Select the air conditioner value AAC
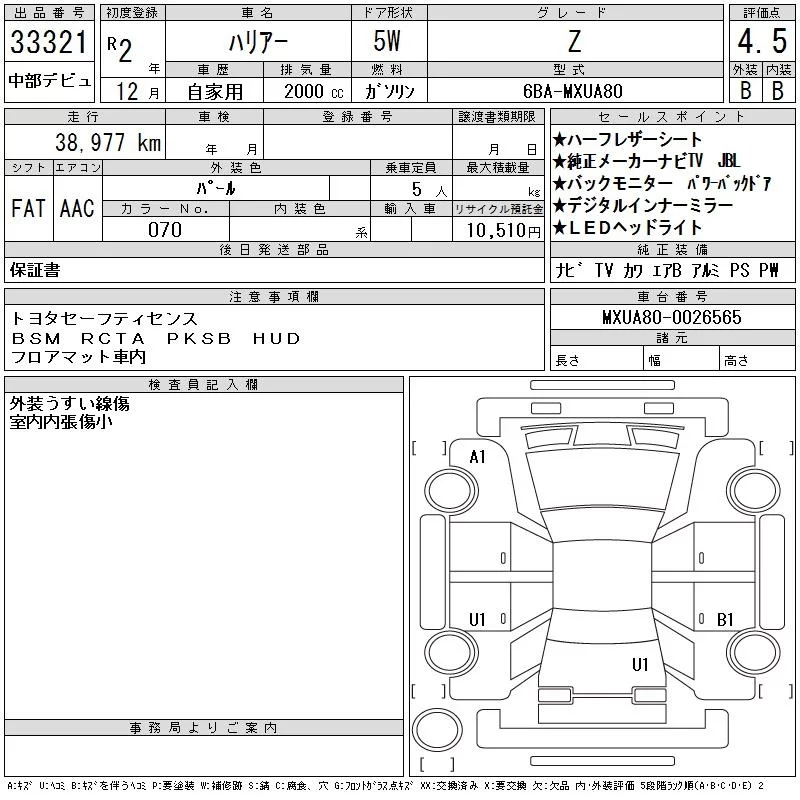 pyautogui.click(x=77, y=208)
